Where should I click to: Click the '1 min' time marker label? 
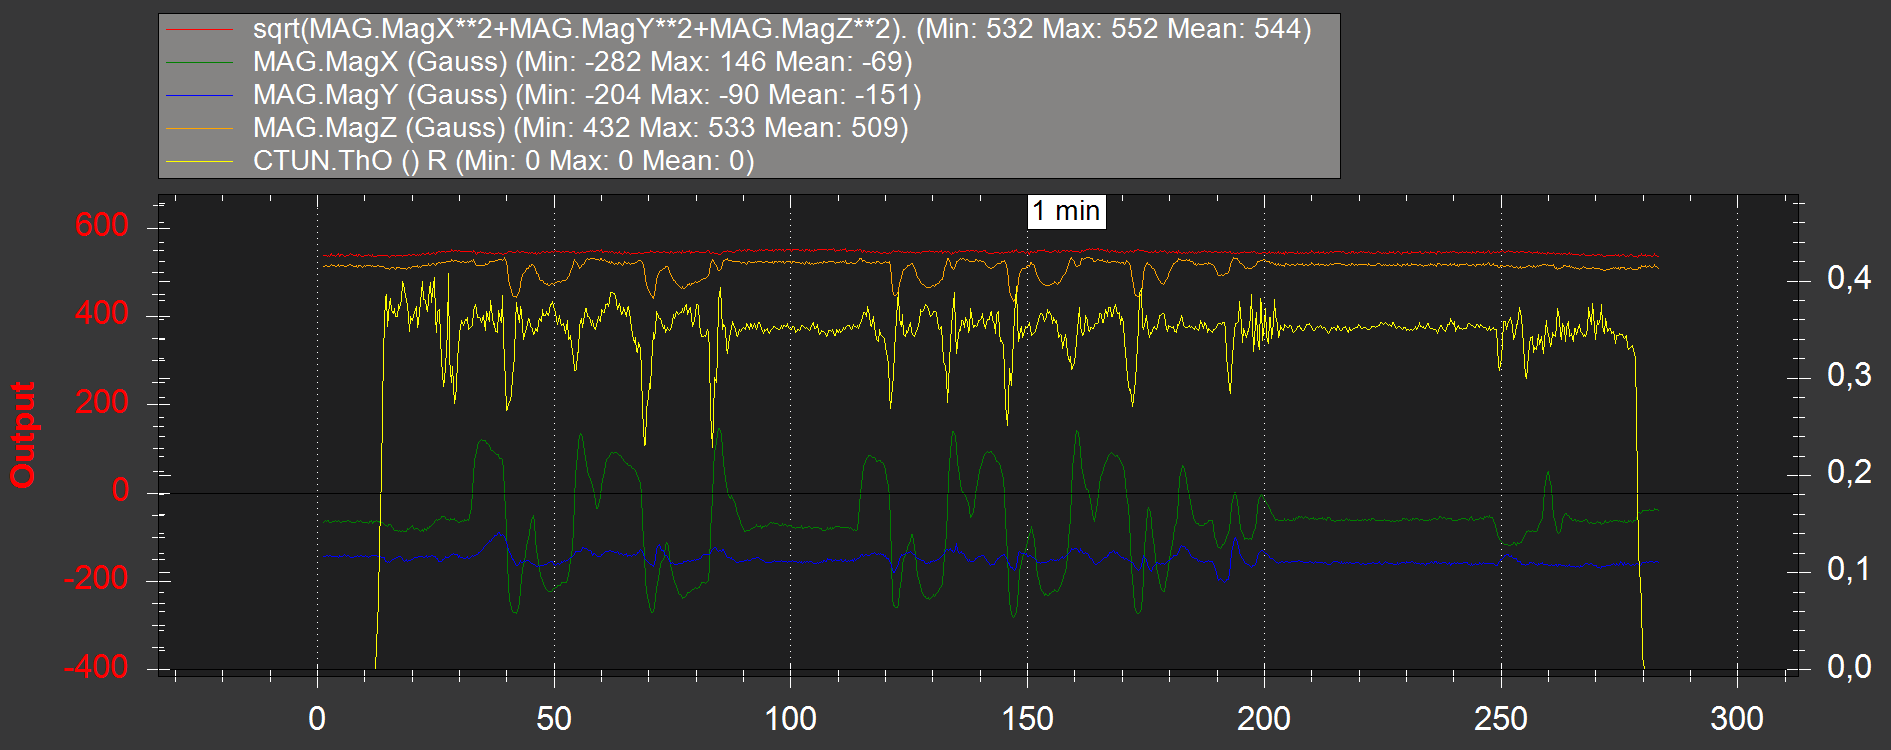[1066, 211]
